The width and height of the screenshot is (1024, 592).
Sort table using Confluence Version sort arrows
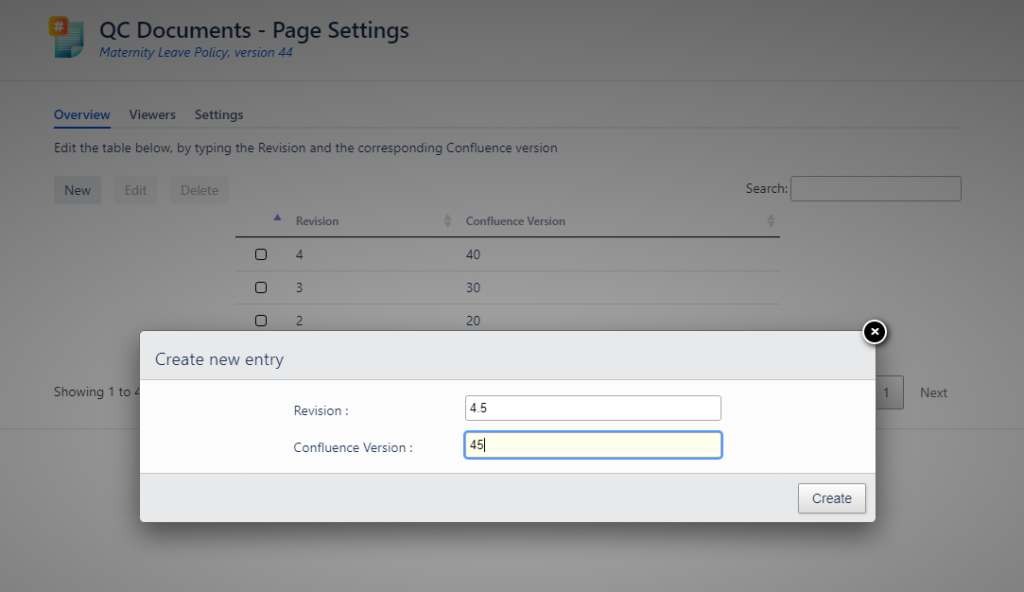770,221
